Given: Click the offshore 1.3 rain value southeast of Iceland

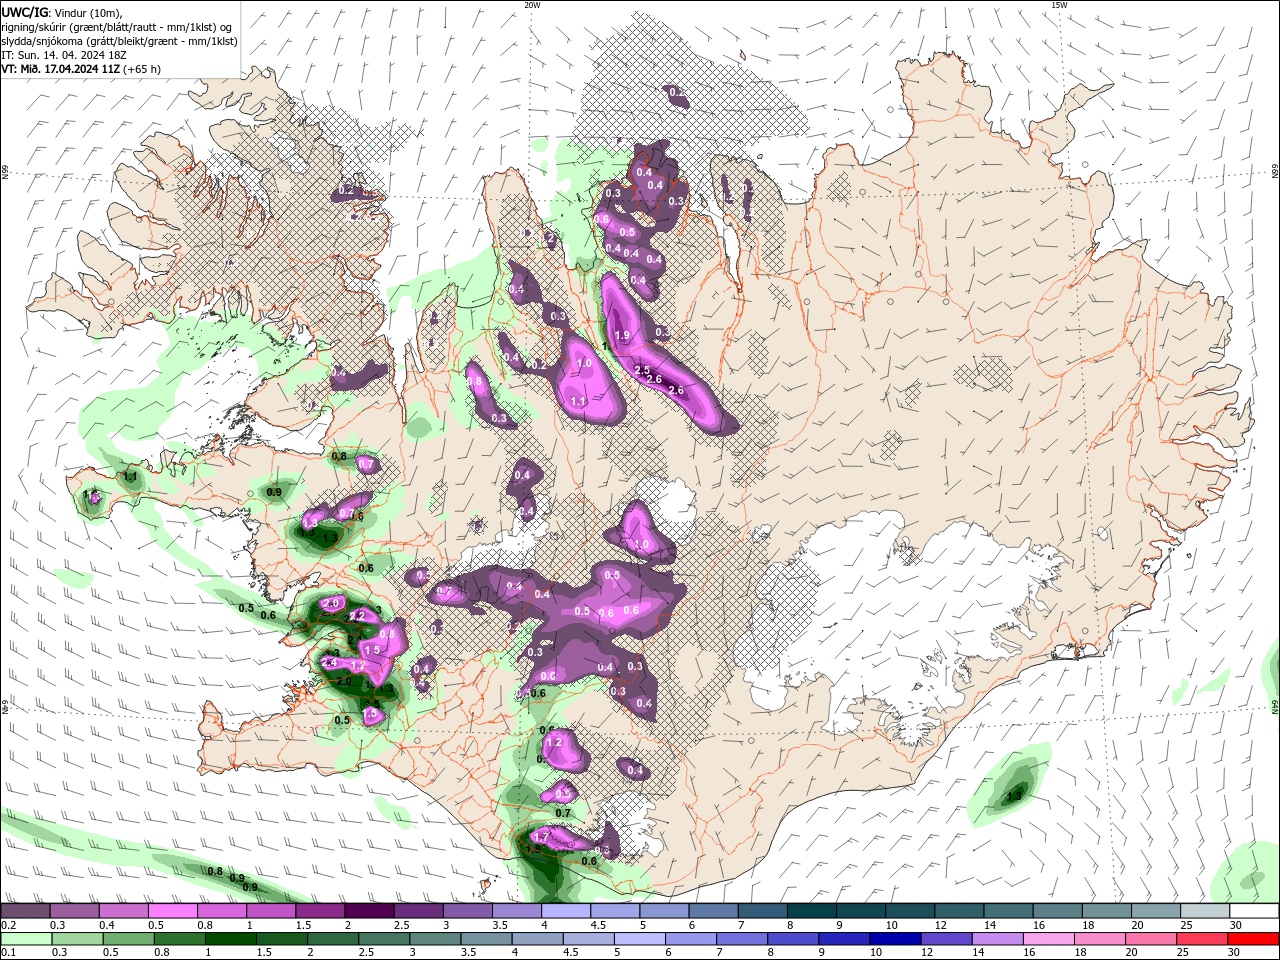Looking at the screenshot, I should click(x=1015, y=797).
